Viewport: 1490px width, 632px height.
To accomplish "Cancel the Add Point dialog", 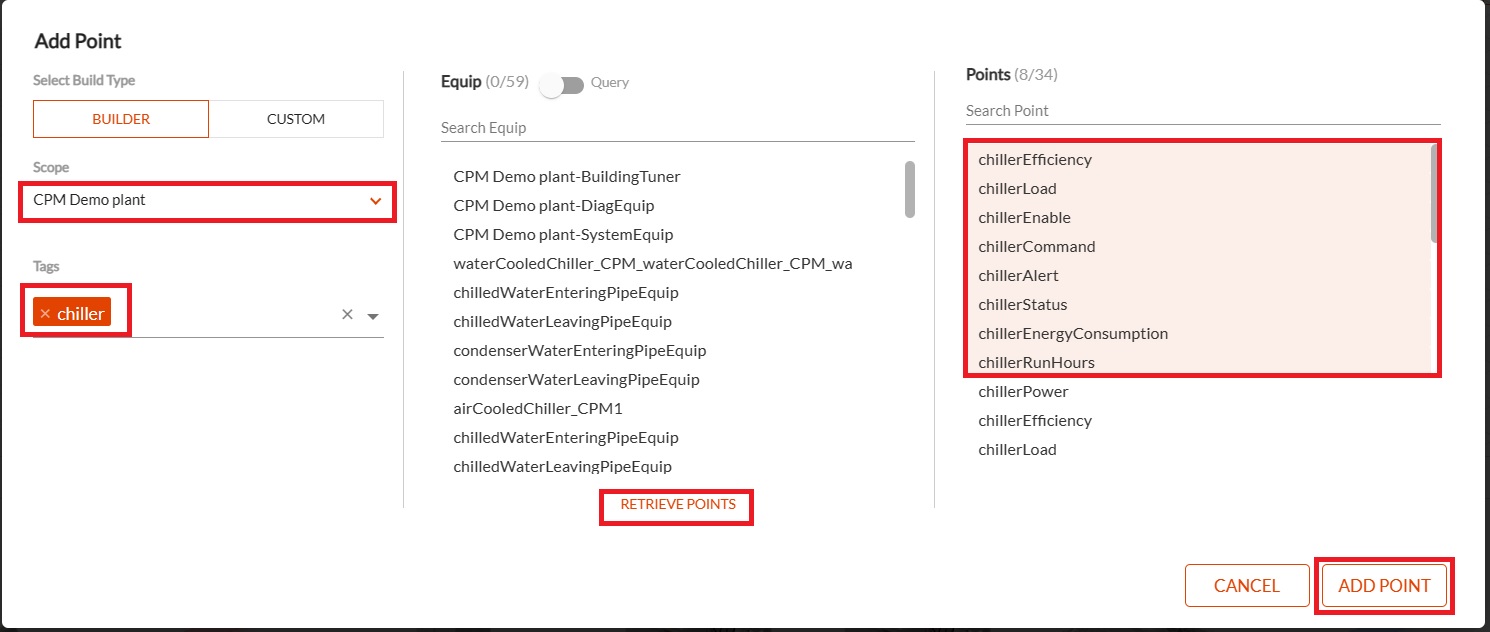I will tap(1247, 586).
